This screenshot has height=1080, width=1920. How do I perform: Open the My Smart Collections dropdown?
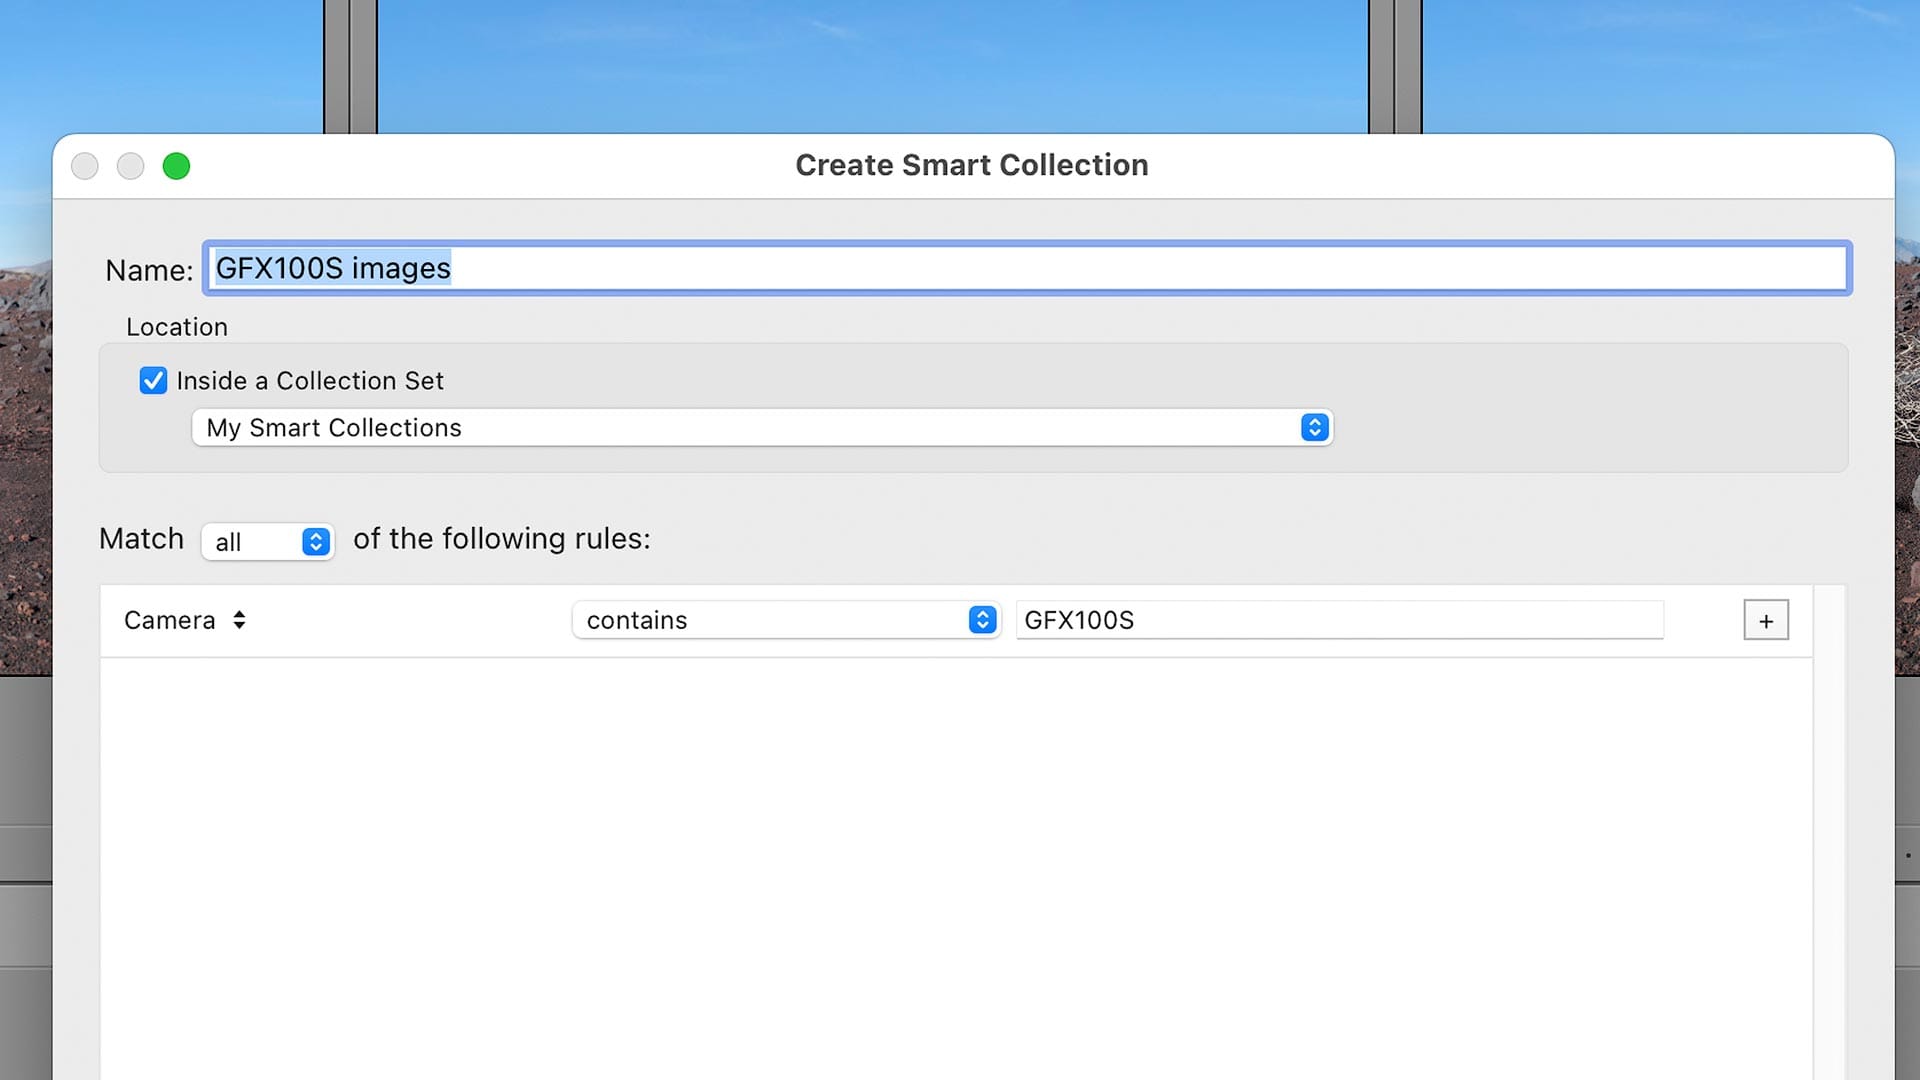click(x=760, y=428)
